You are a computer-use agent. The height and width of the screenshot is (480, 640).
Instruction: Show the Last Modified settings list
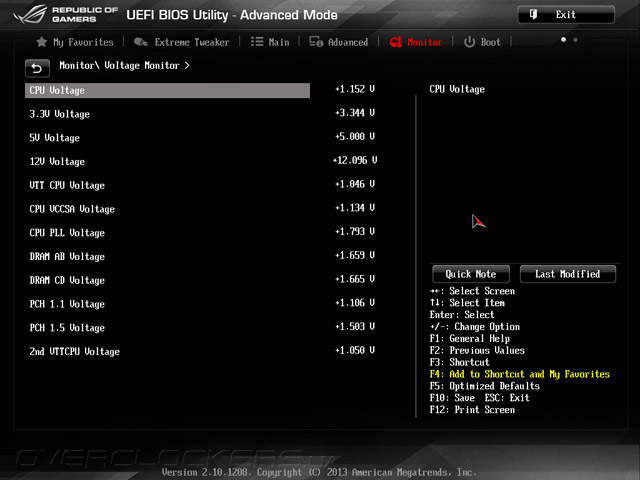pos(568,274)
